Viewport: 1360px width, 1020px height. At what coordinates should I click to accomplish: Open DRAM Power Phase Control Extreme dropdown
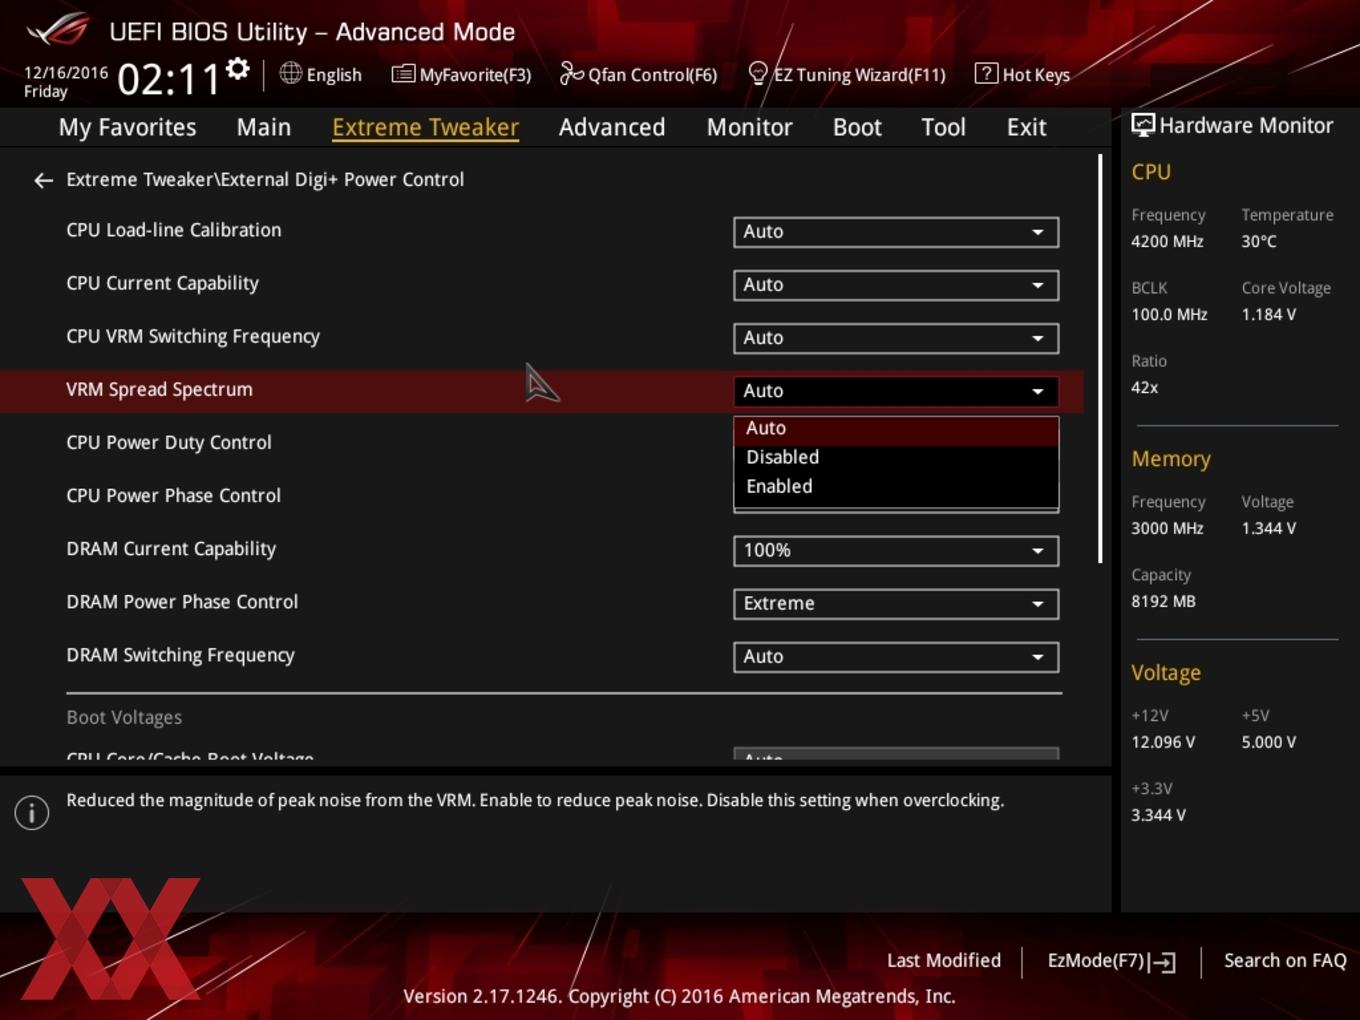(896, 603)
